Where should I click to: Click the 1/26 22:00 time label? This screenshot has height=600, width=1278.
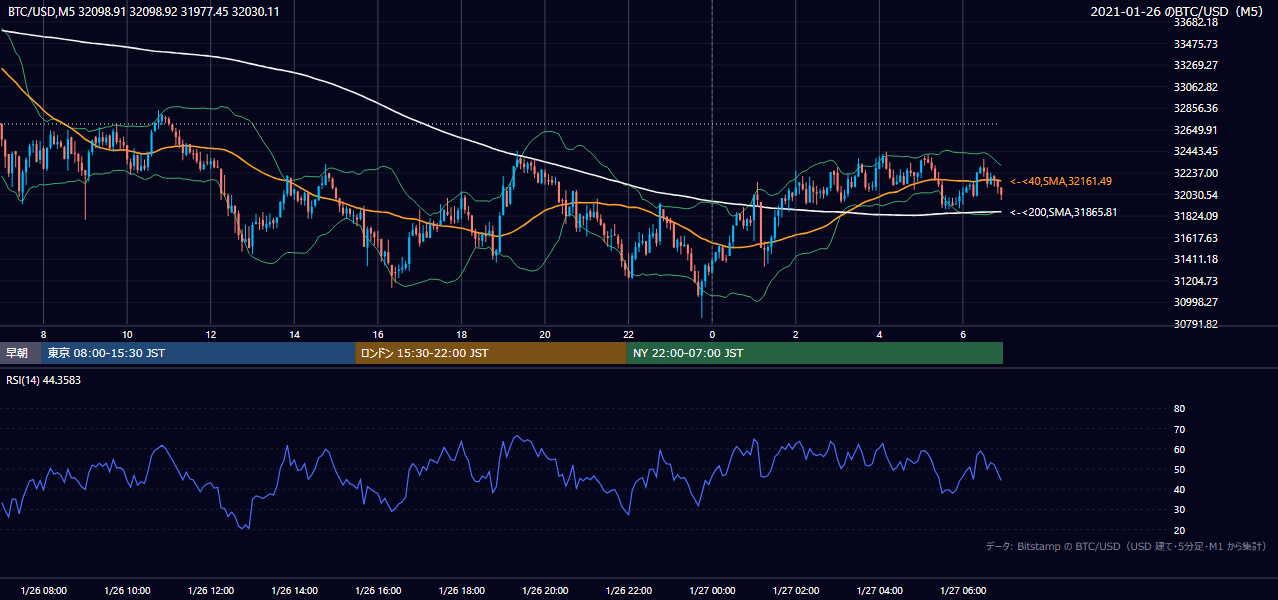(629, 591)
